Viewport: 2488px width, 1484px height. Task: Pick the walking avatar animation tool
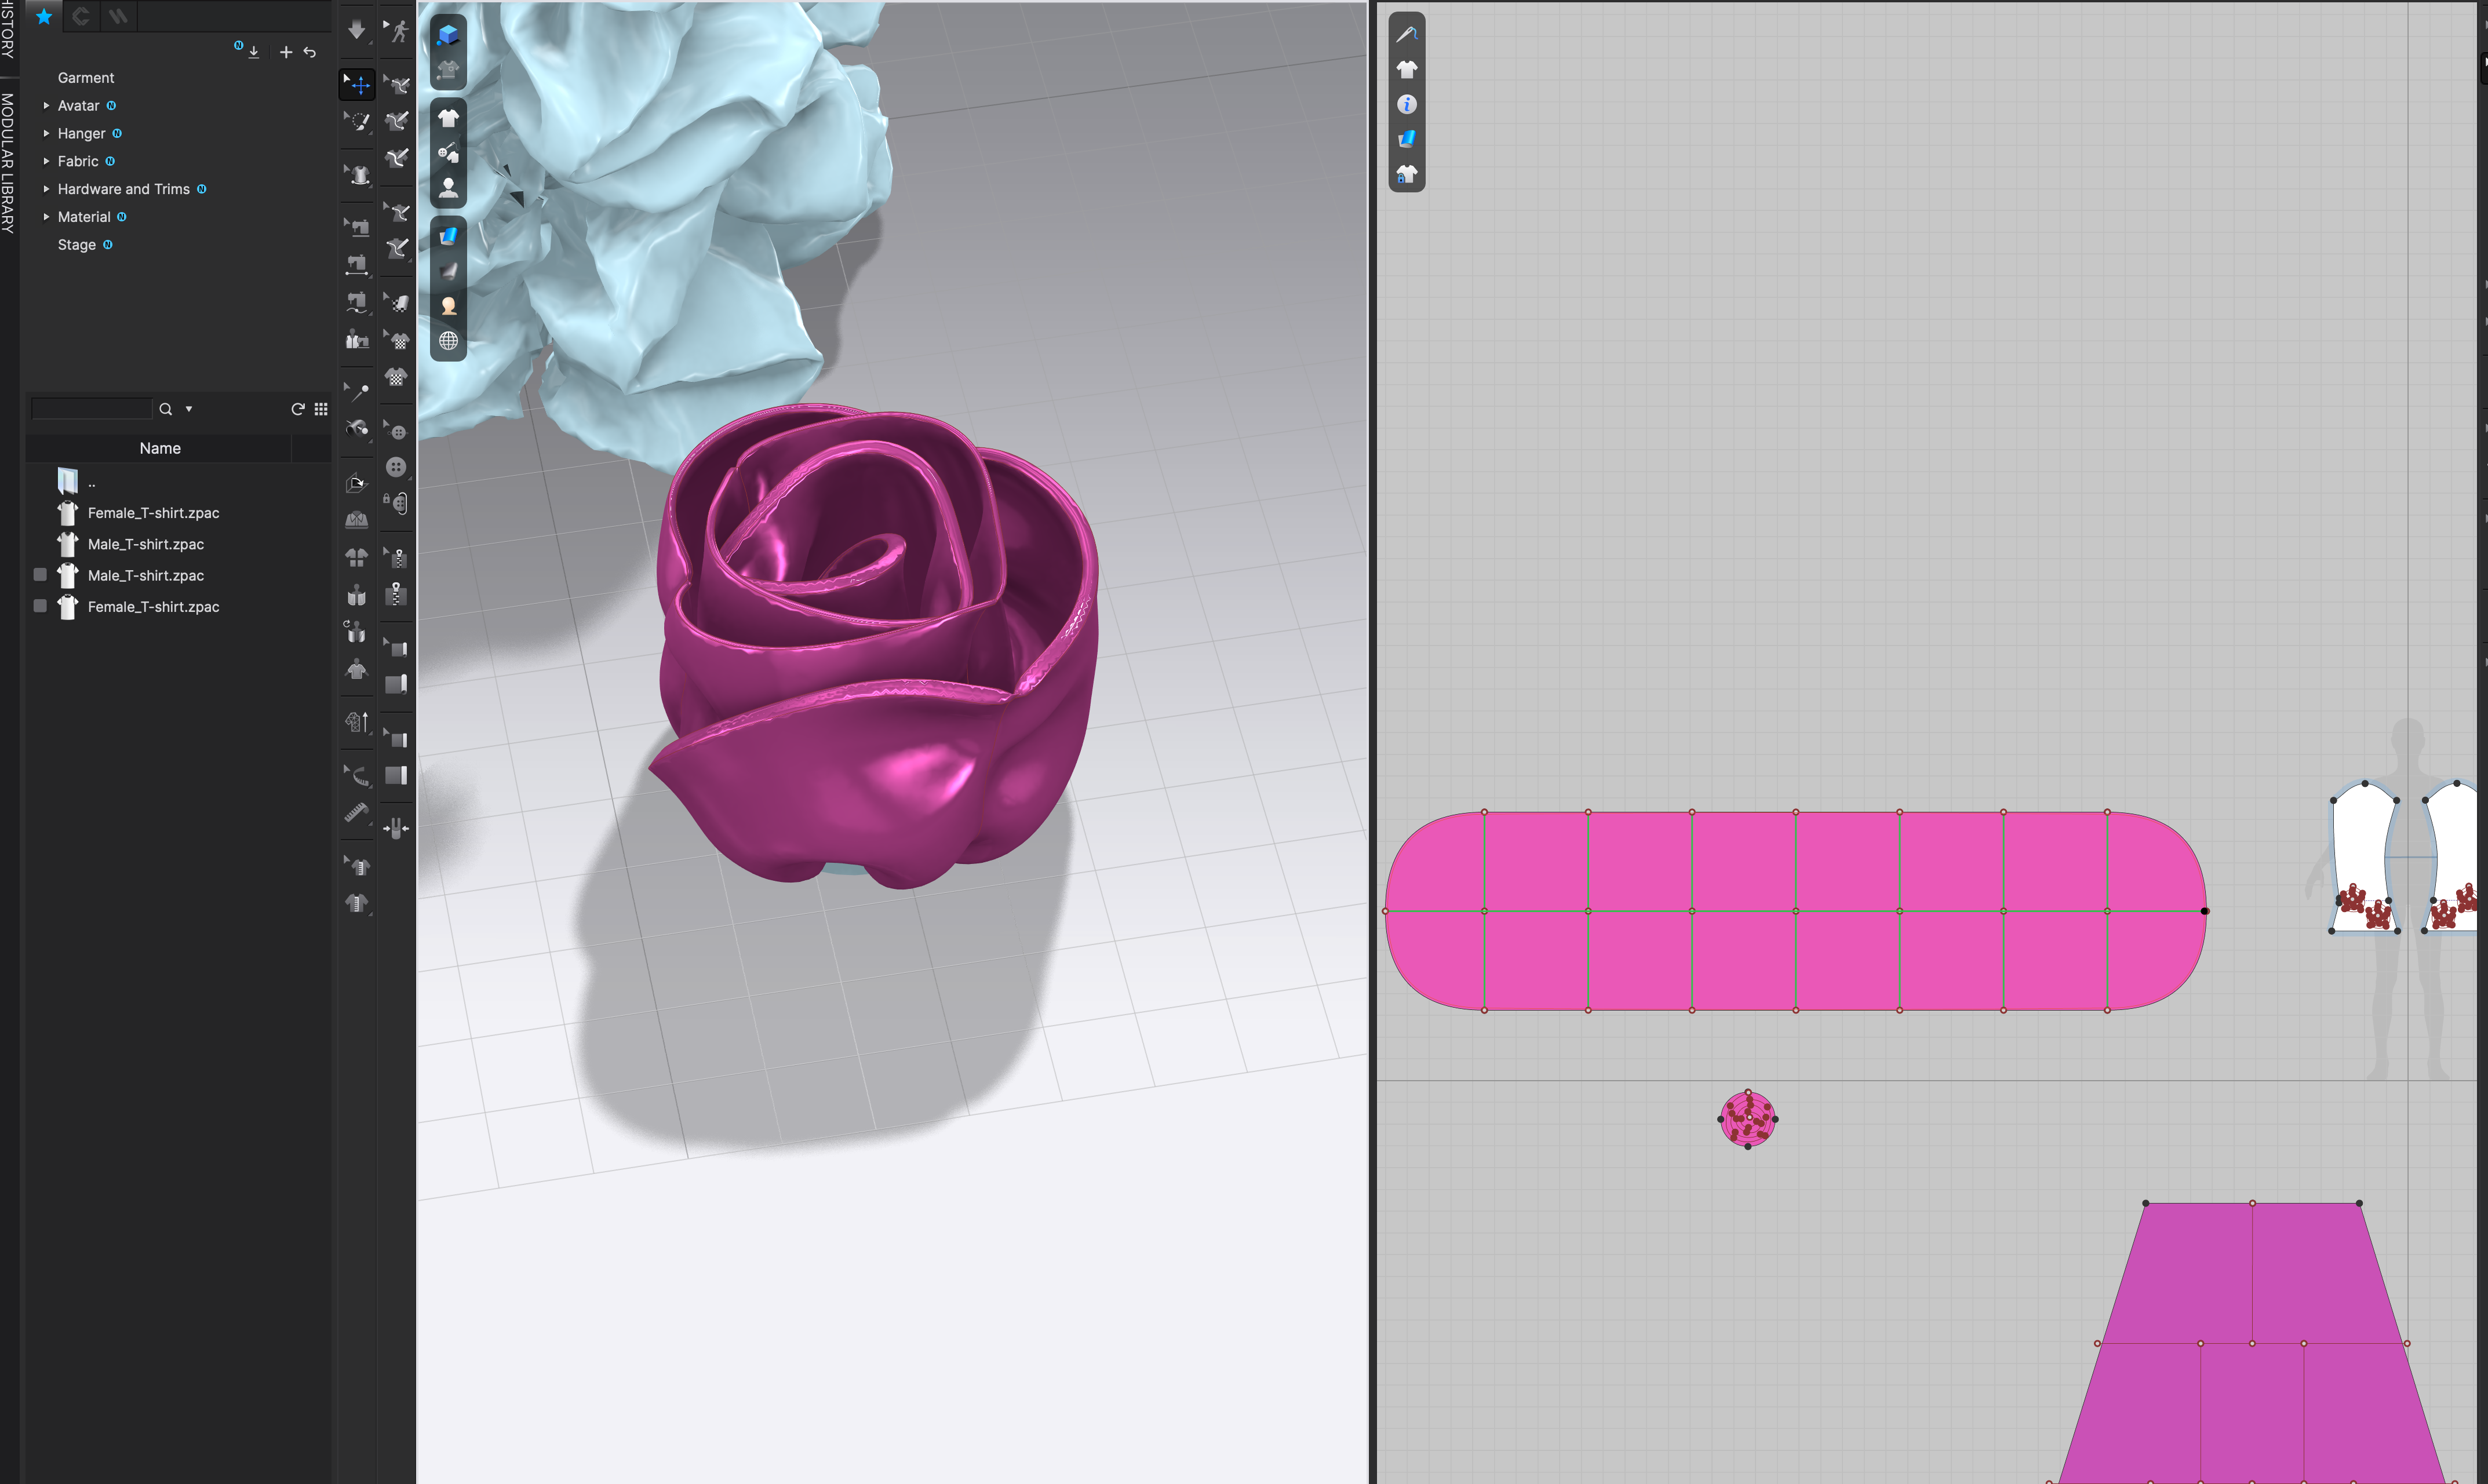[398, 31]
